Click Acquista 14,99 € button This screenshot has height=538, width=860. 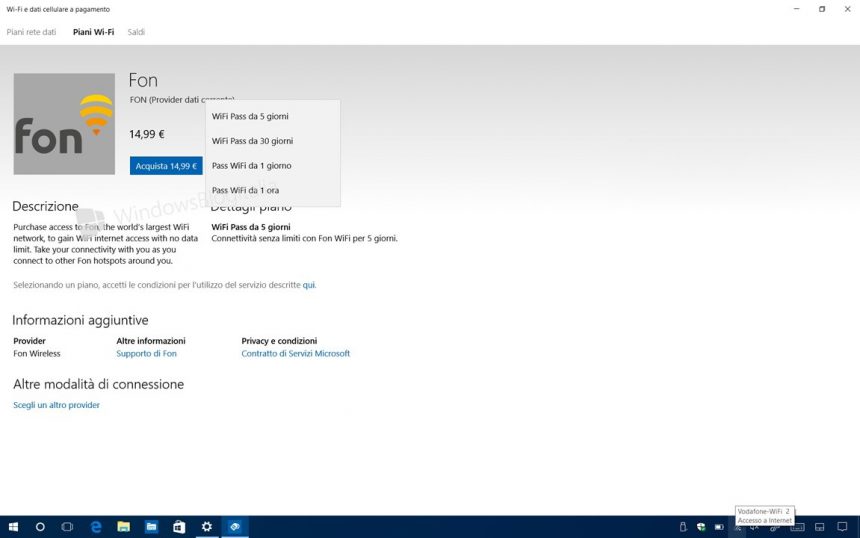(x=166, y=166)
